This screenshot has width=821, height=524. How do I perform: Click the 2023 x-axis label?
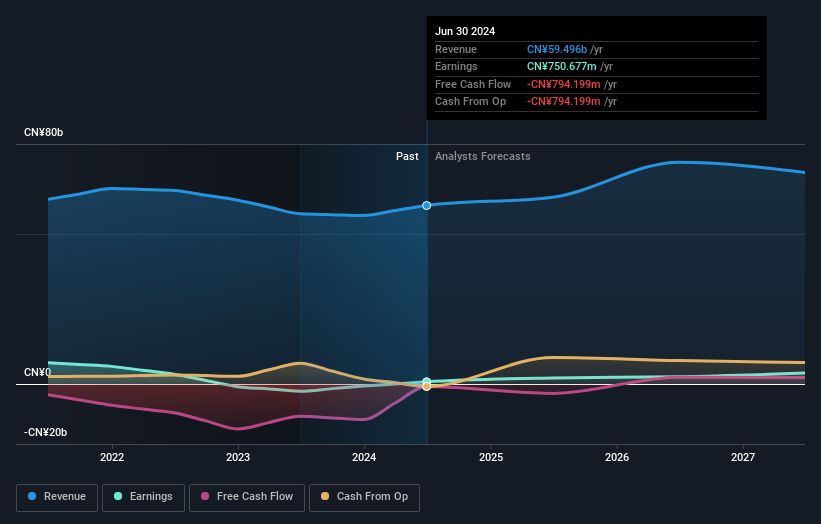[x=238, y=458]
